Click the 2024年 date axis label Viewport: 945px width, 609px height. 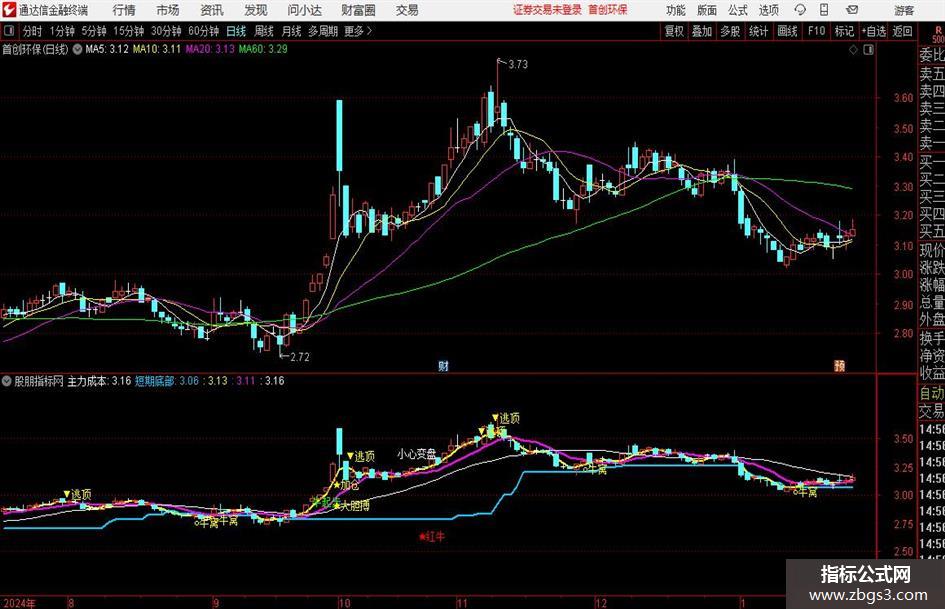19,603
